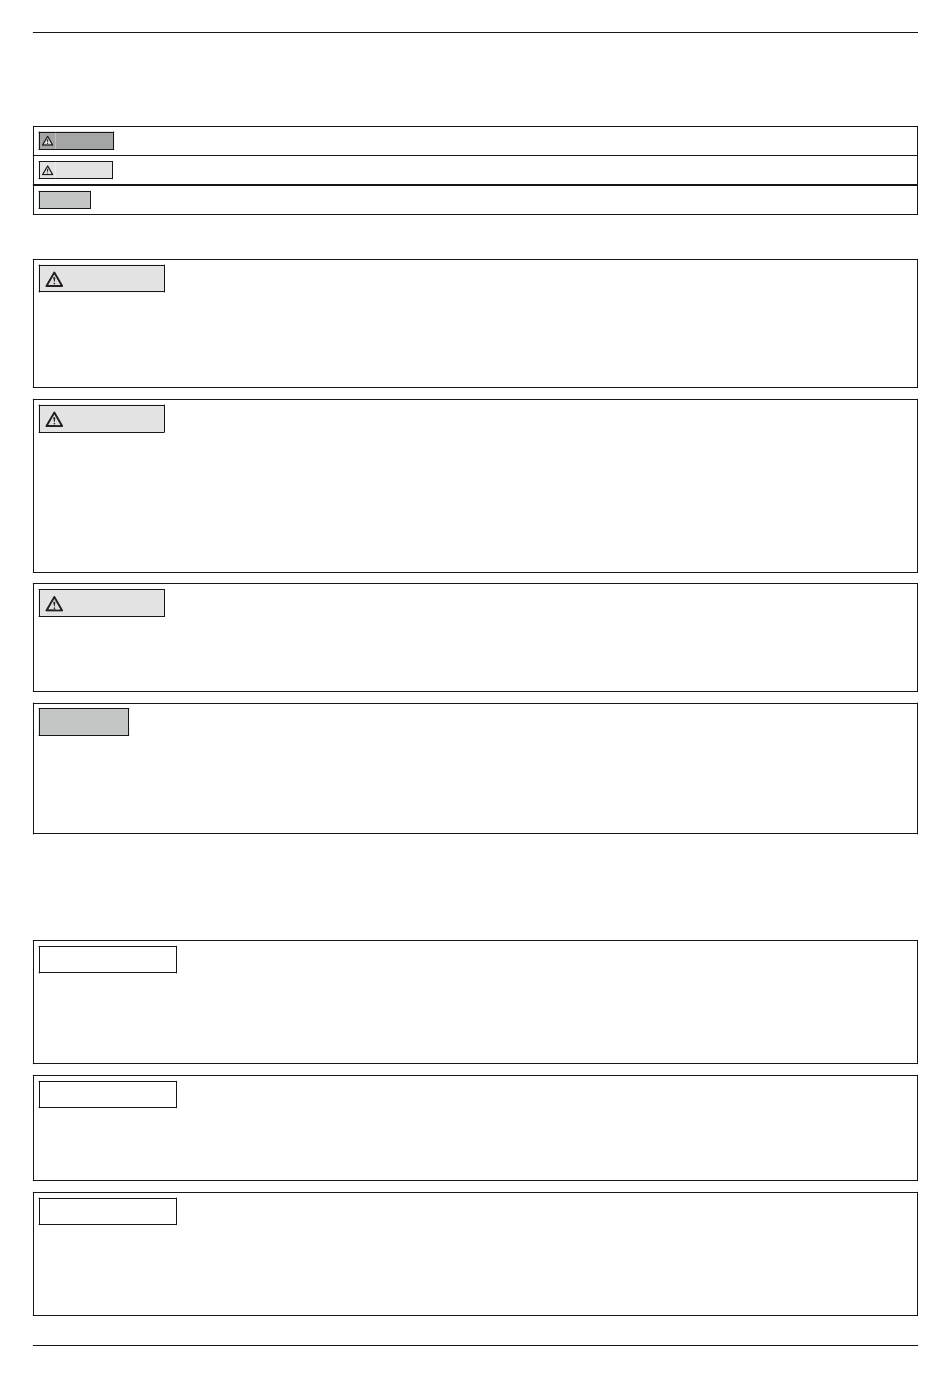Select the light gray label in the legend's second row
The image size is (950, 1378).
76,170
